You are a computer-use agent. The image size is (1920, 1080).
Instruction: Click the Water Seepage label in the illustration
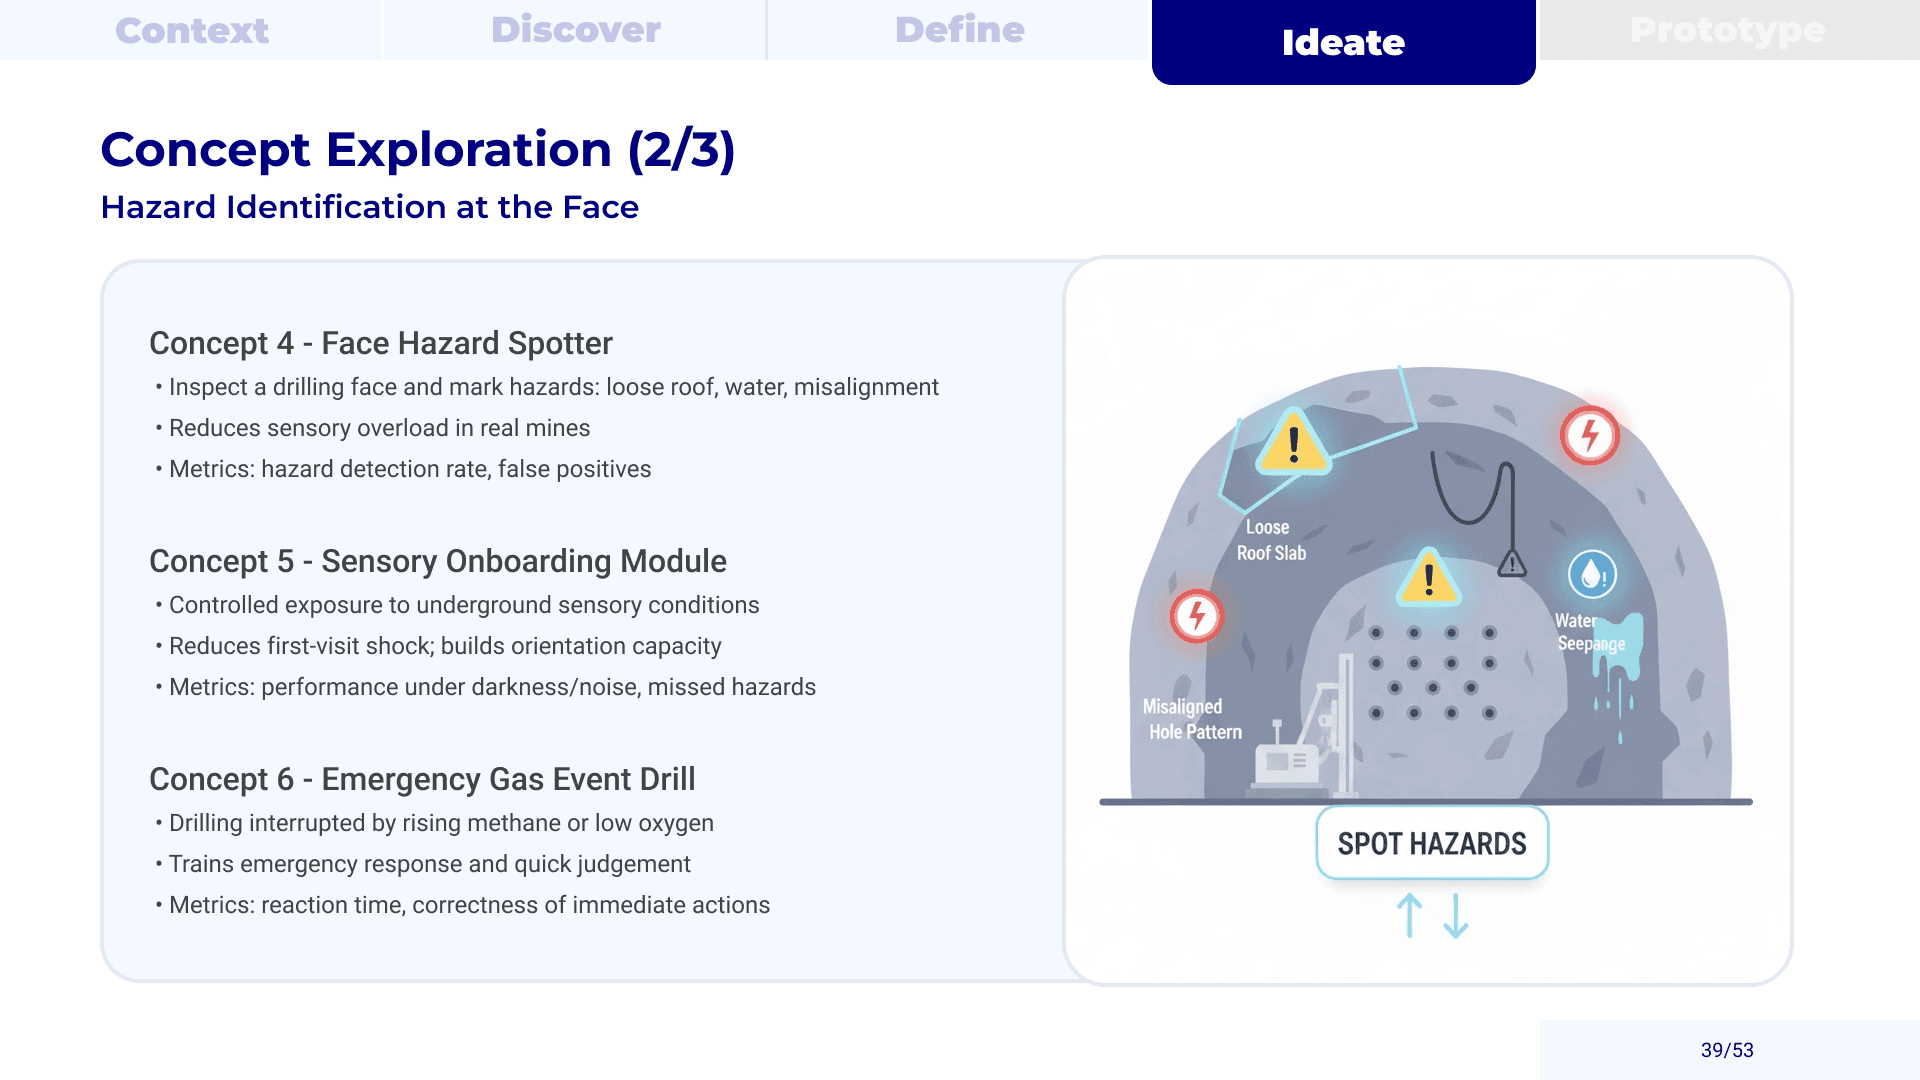[1590, 632]
